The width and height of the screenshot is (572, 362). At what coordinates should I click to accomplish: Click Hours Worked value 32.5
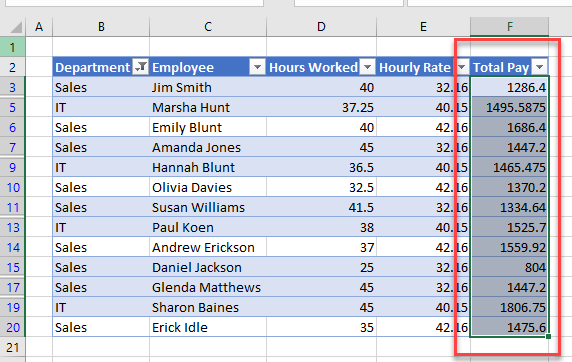pyautogui.click(x=321, y=187)
